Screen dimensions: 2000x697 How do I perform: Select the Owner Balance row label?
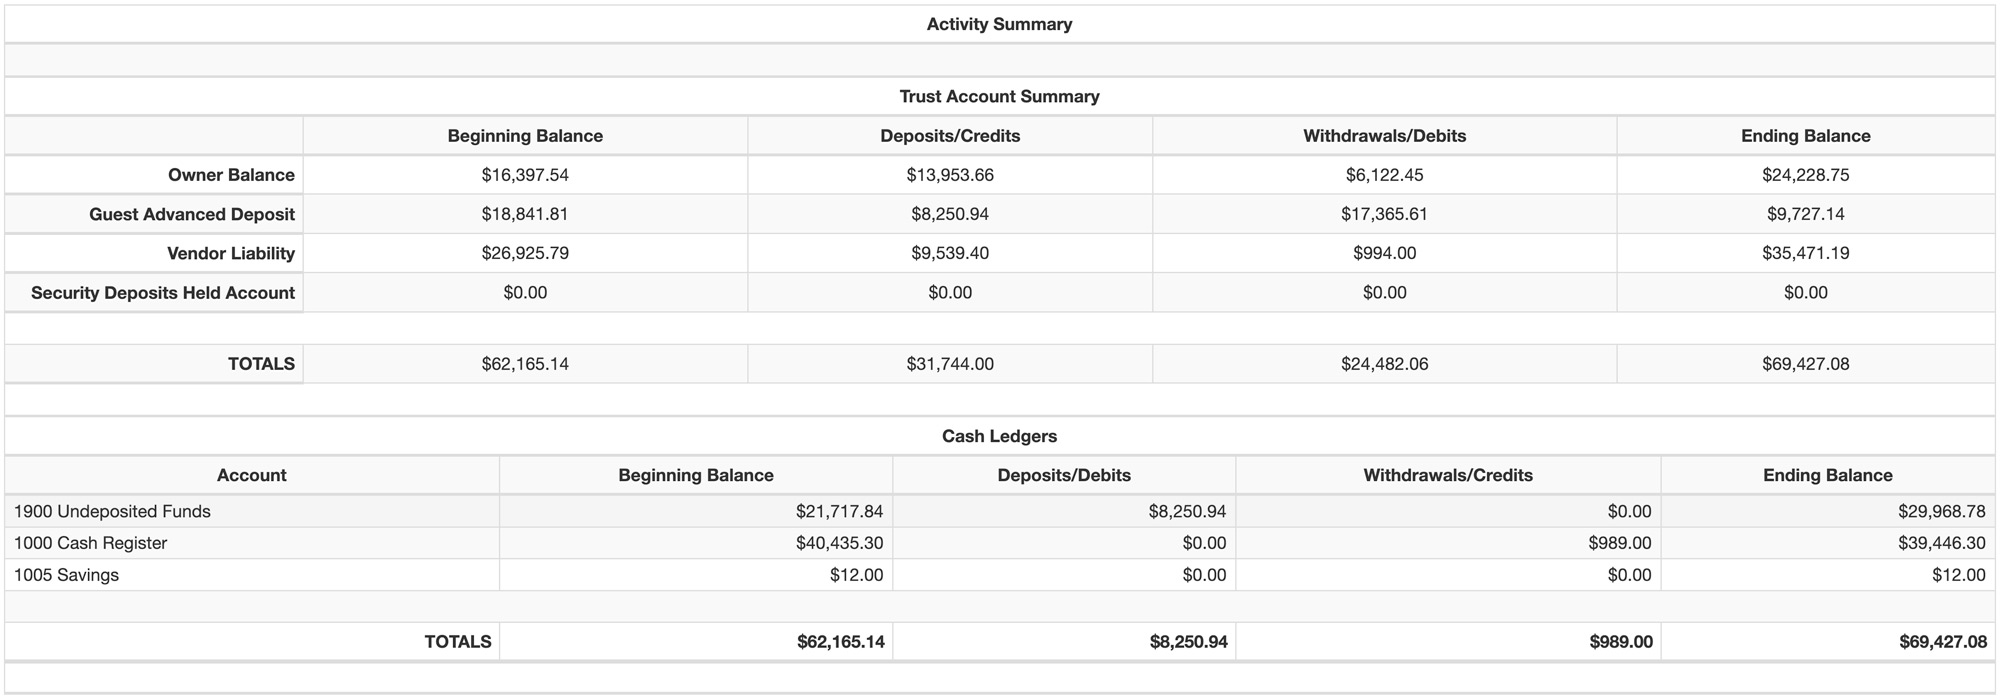point(231,175)
